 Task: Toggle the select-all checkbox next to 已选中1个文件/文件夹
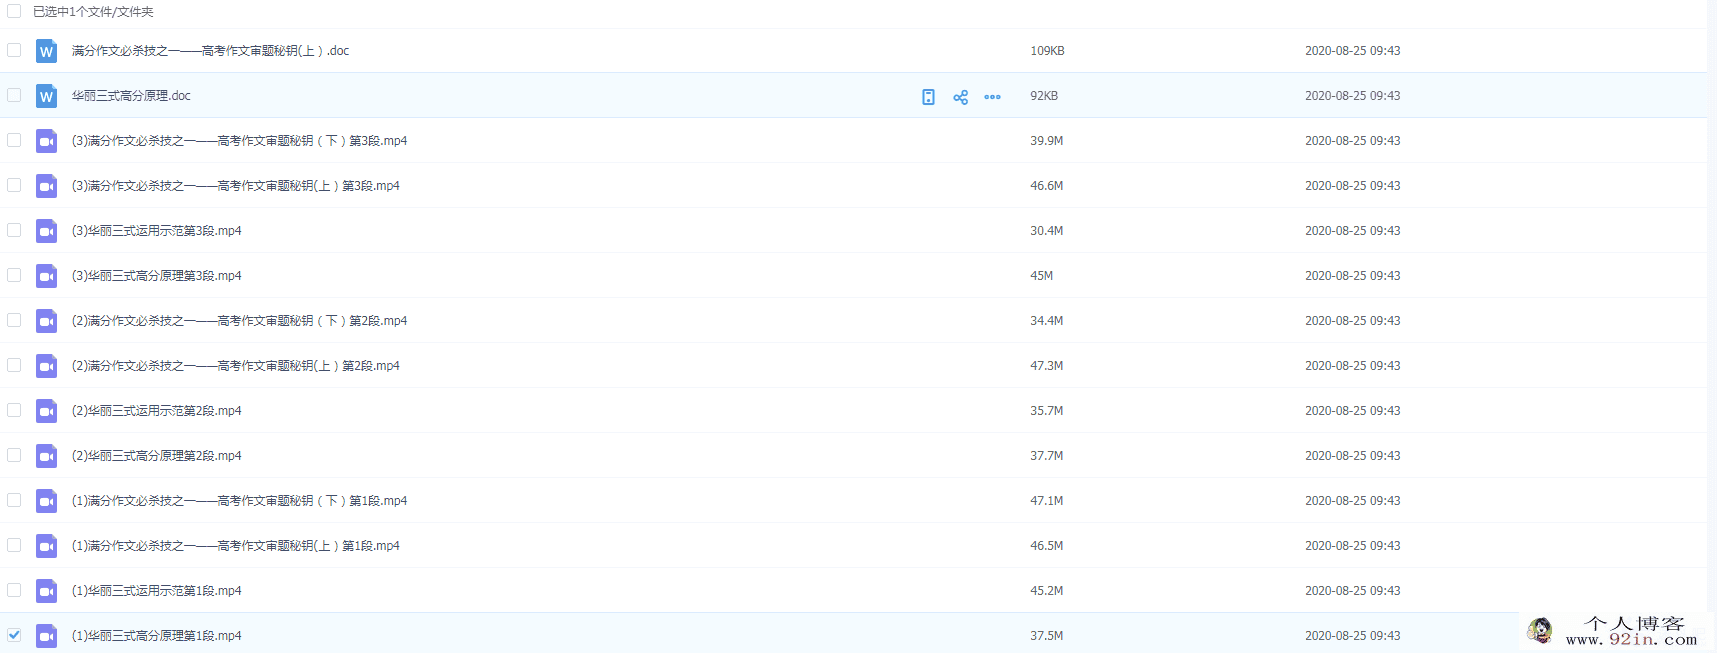coord(14,11)
